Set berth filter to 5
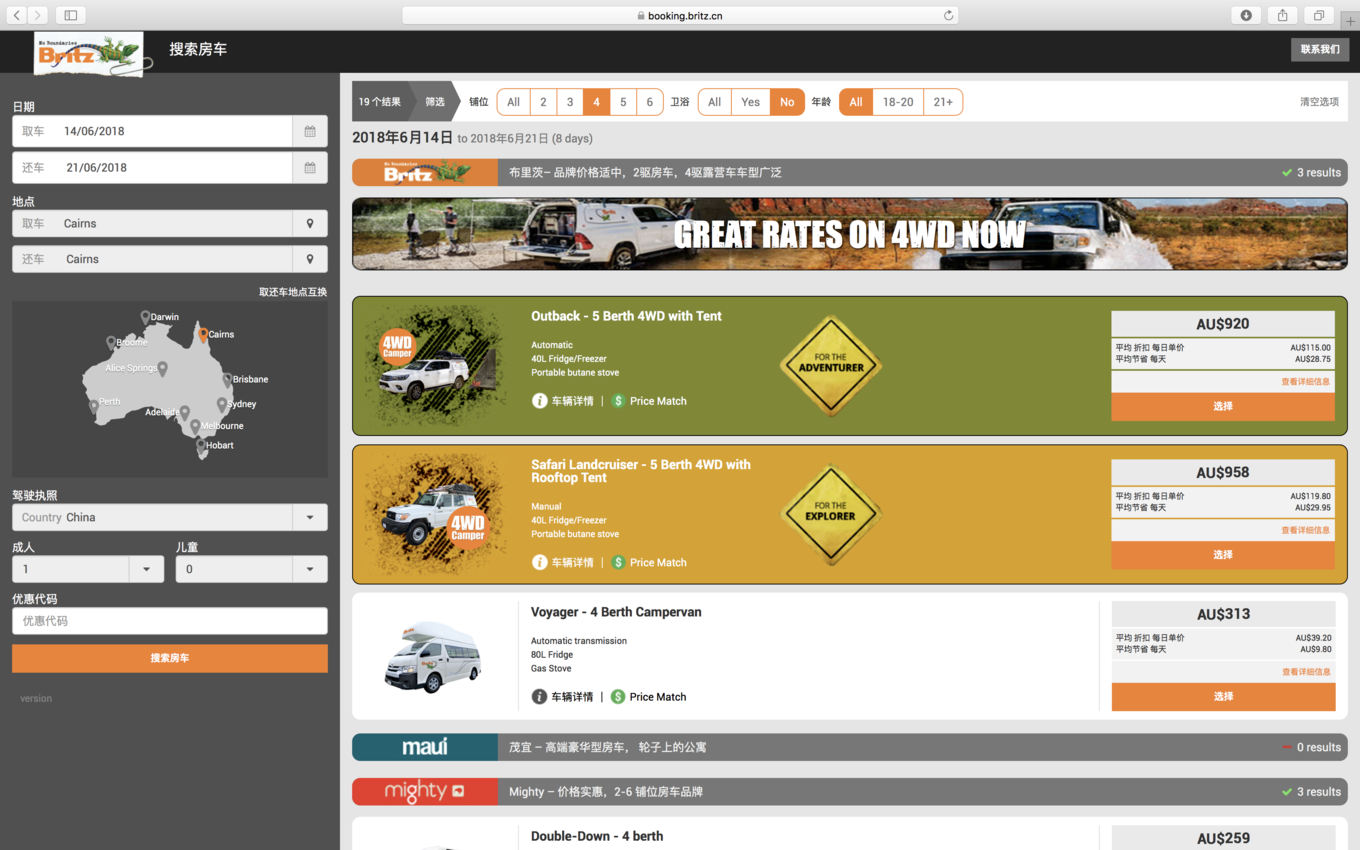This screenshot has width=1360, height=850. pos(623,102)
